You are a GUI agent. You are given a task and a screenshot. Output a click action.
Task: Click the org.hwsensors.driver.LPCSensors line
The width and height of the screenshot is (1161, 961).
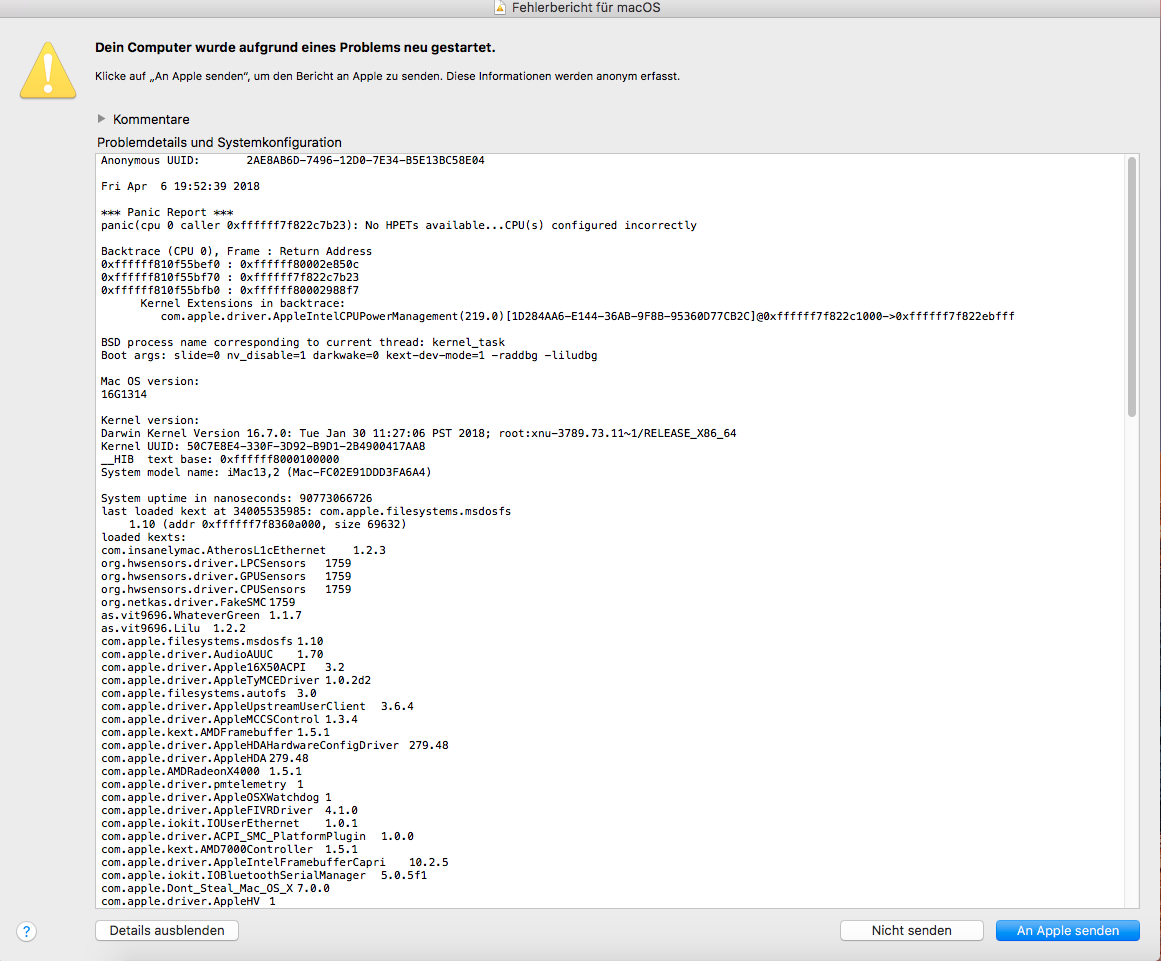click(226, 563)
